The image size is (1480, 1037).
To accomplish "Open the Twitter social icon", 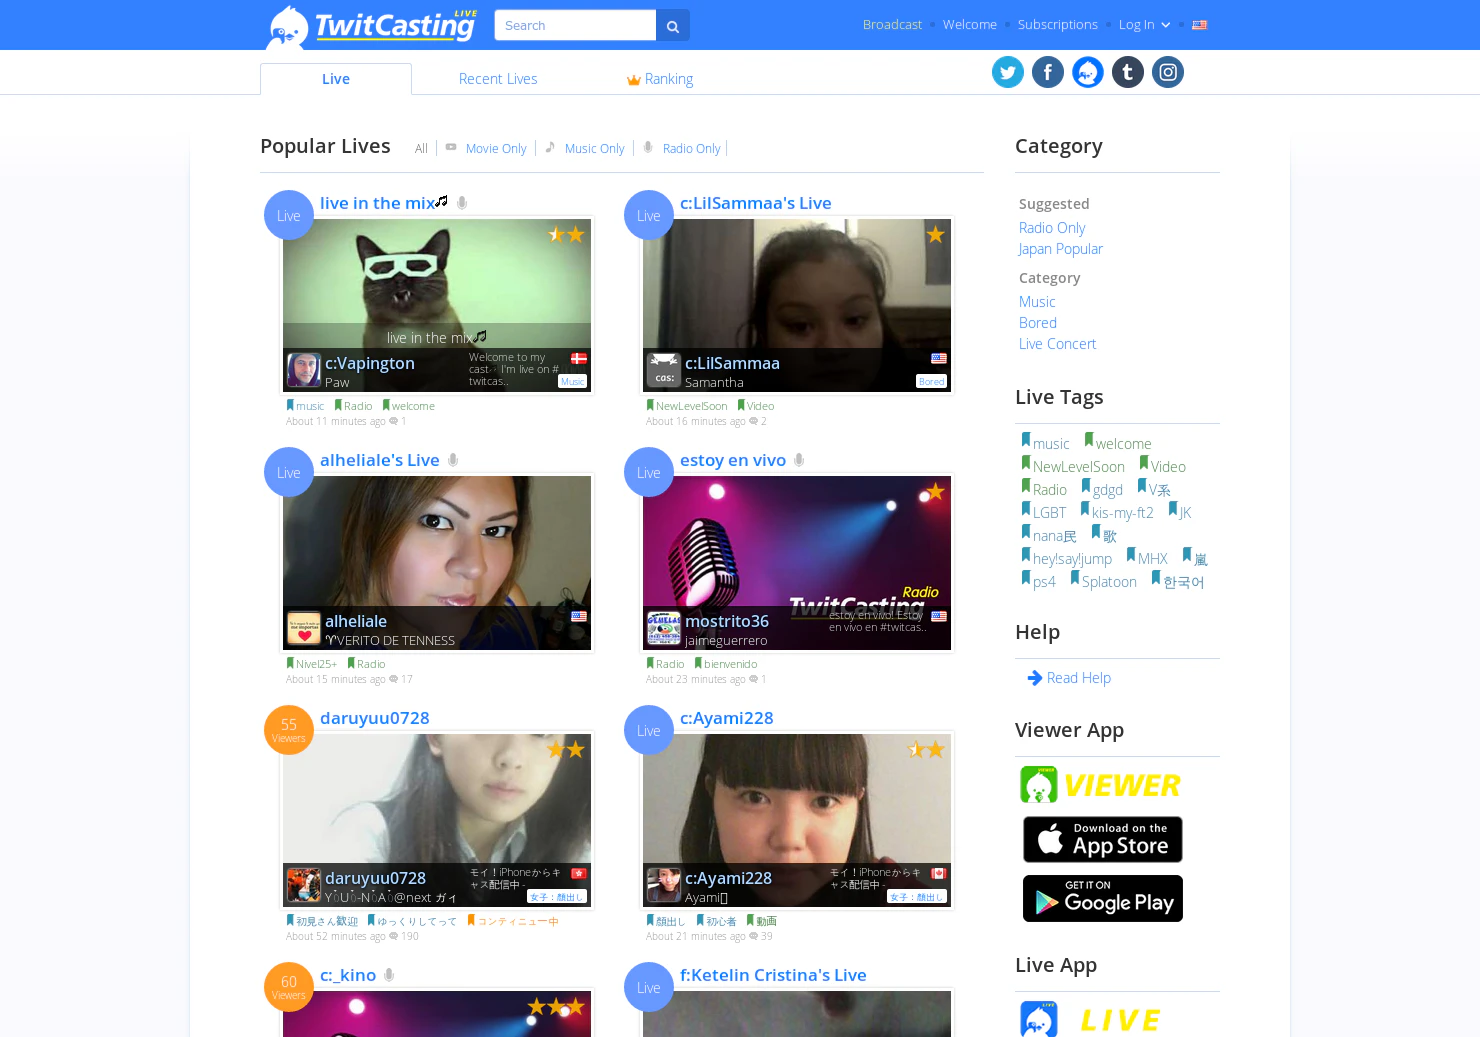I will pos(1008,72).
